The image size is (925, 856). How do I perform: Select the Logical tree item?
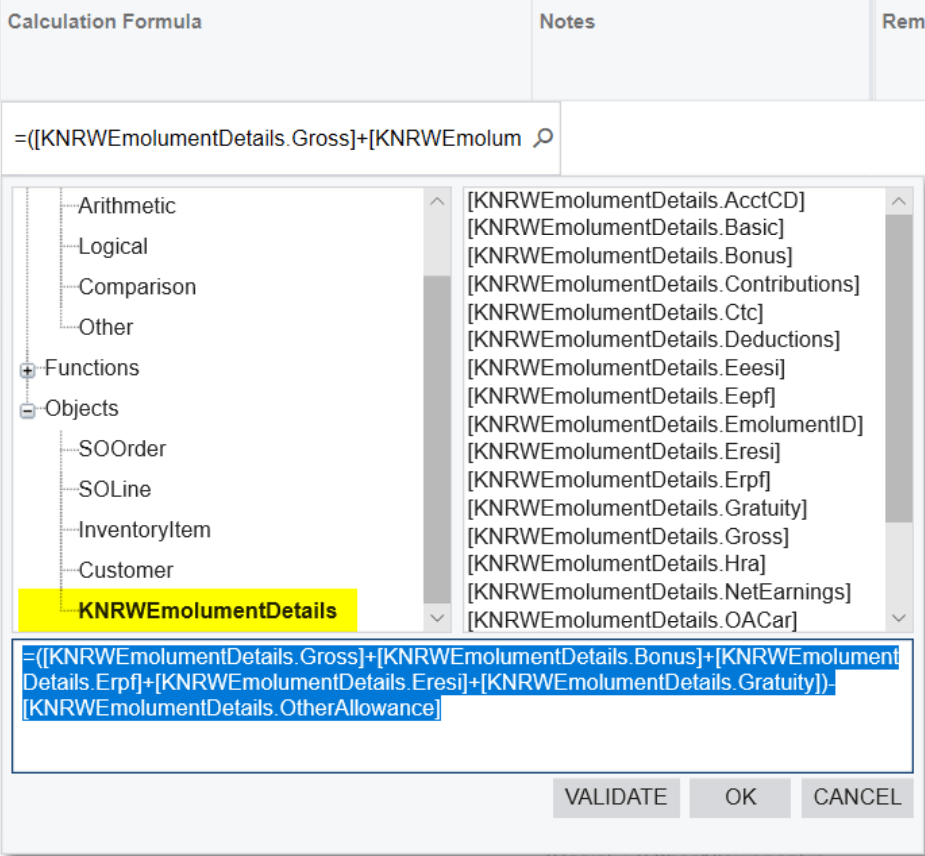point(113,247)
